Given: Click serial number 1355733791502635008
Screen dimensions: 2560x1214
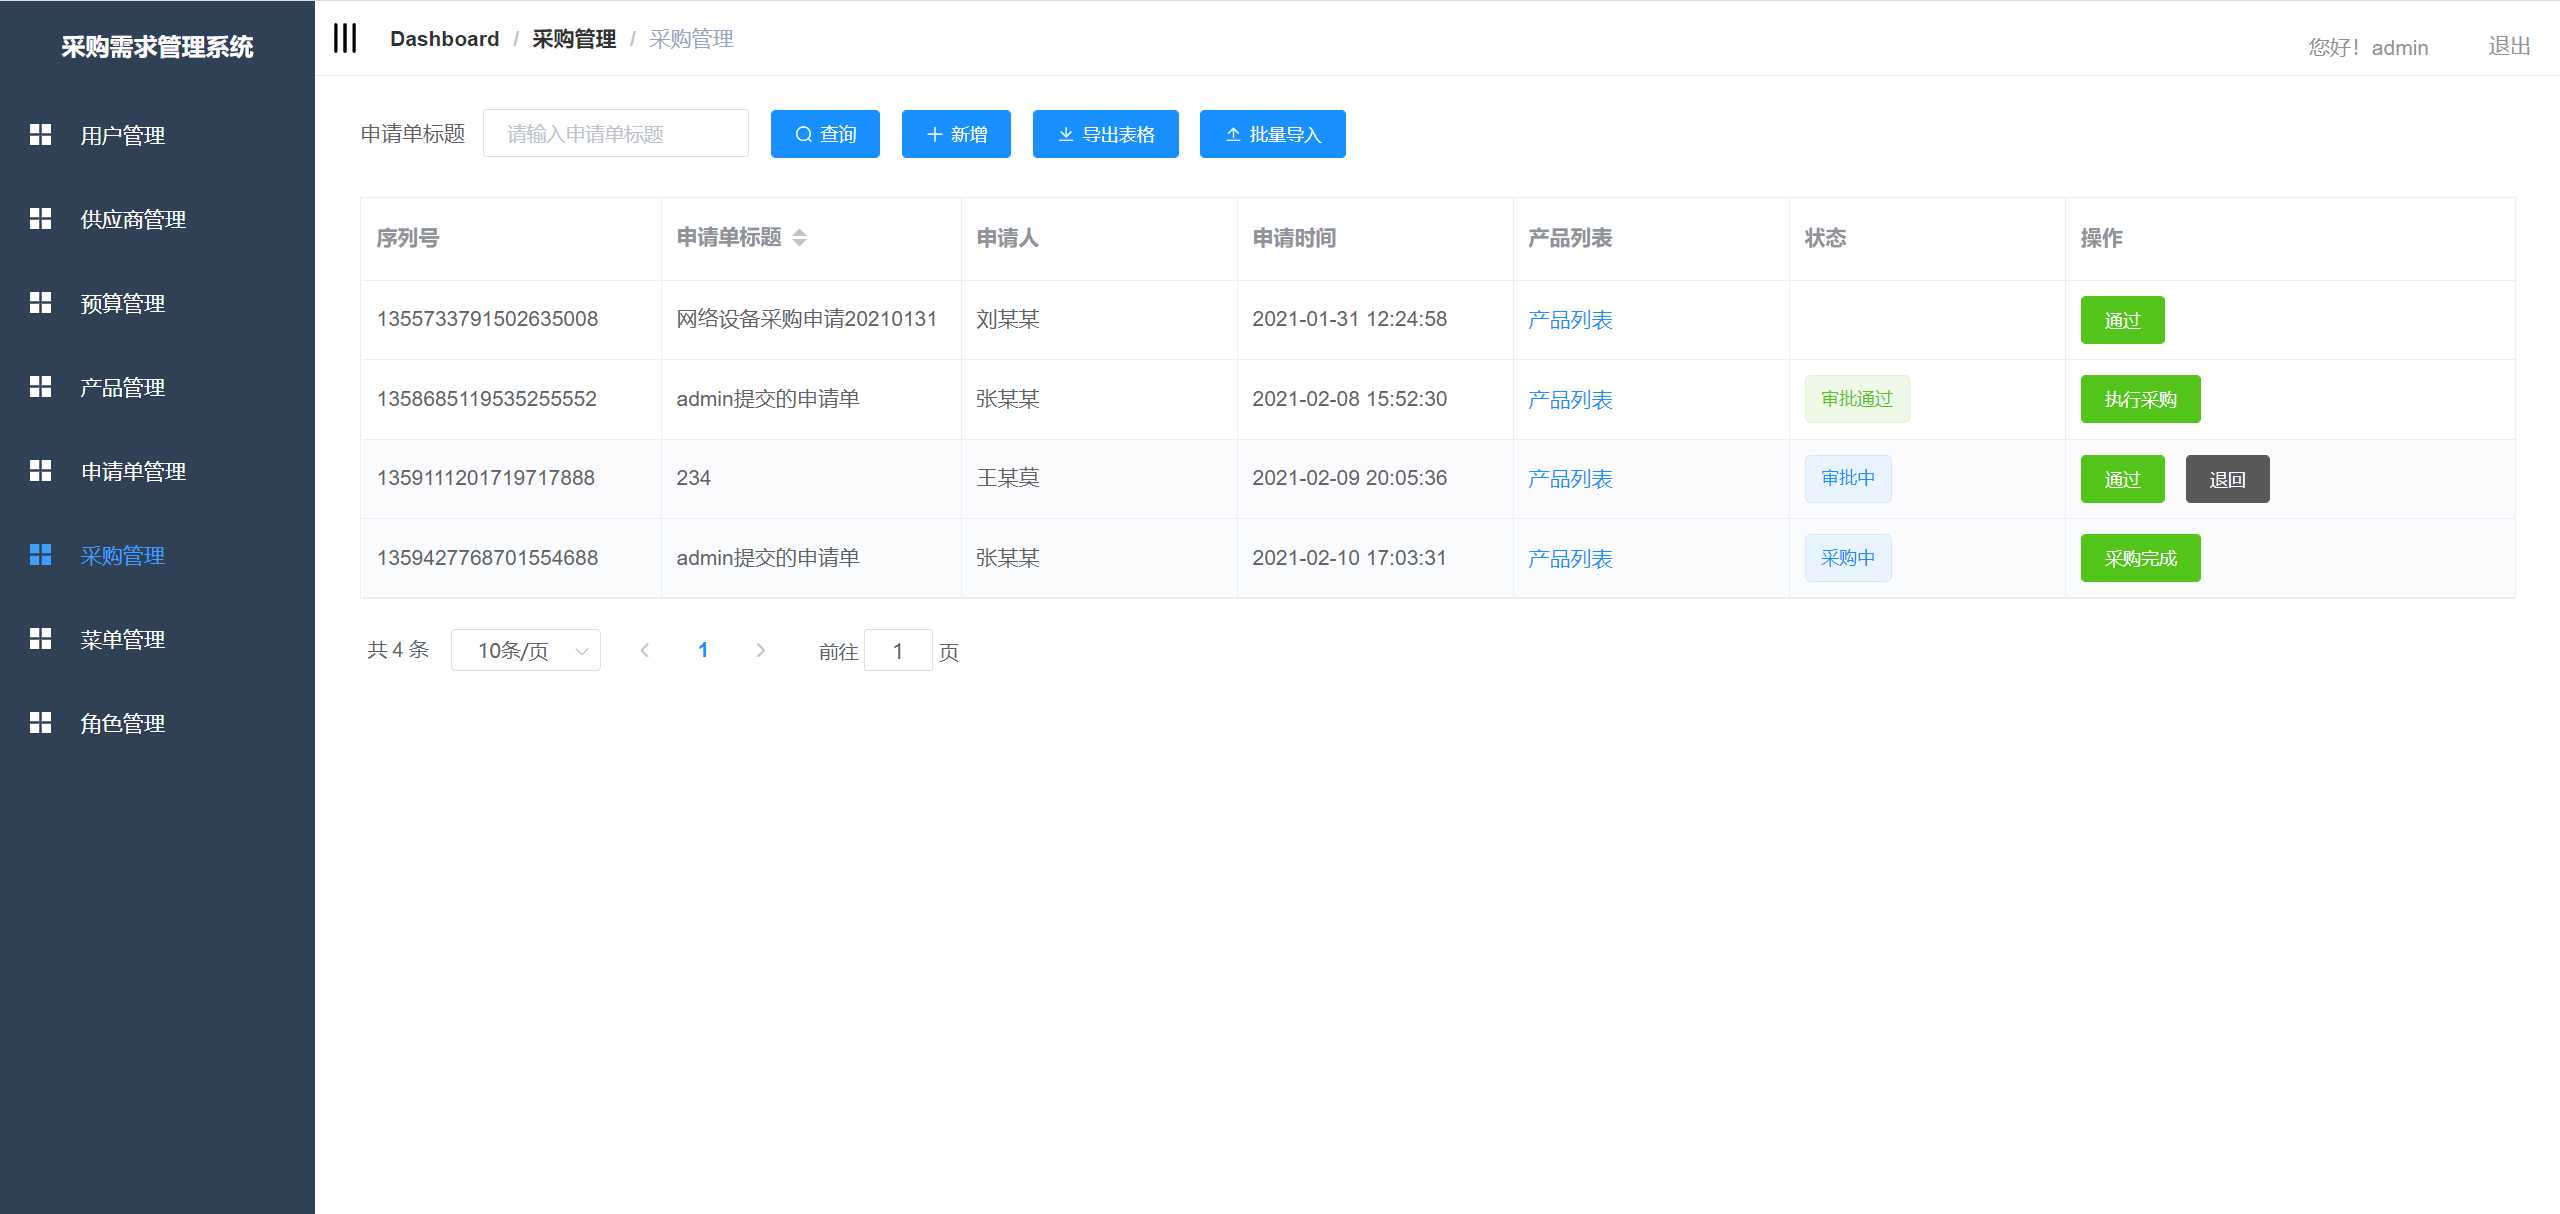Looking at the screenshot, I should (487, 319).
